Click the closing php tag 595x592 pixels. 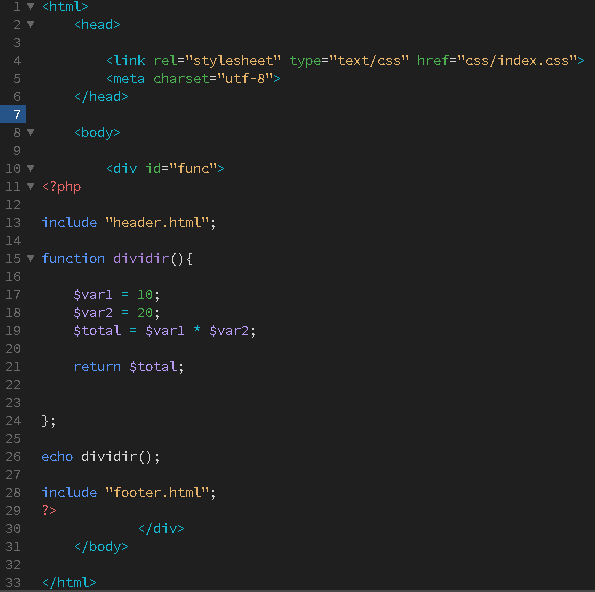49,510
